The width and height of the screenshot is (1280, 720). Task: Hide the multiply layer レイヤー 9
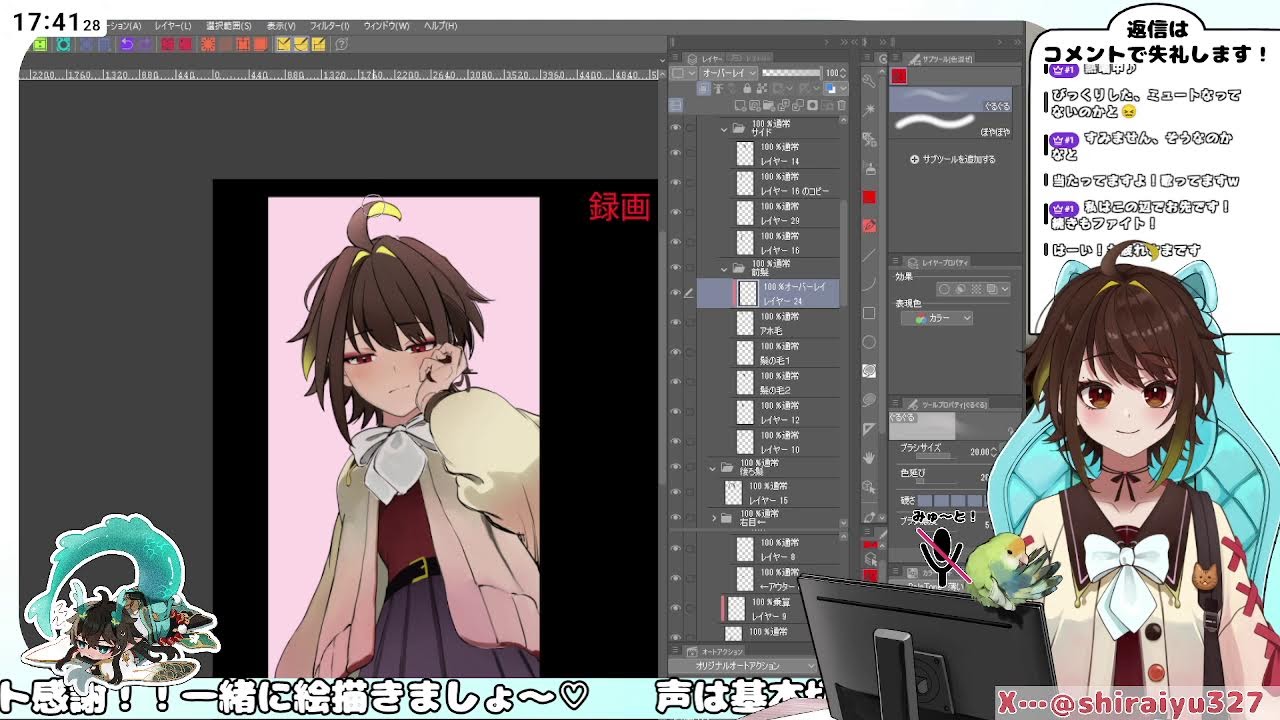tap(675, 607)
